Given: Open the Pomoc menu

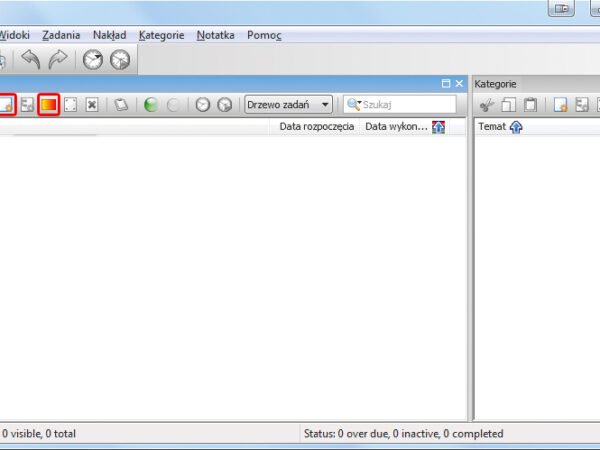Looking at the screenshot, I should point(264,35).
